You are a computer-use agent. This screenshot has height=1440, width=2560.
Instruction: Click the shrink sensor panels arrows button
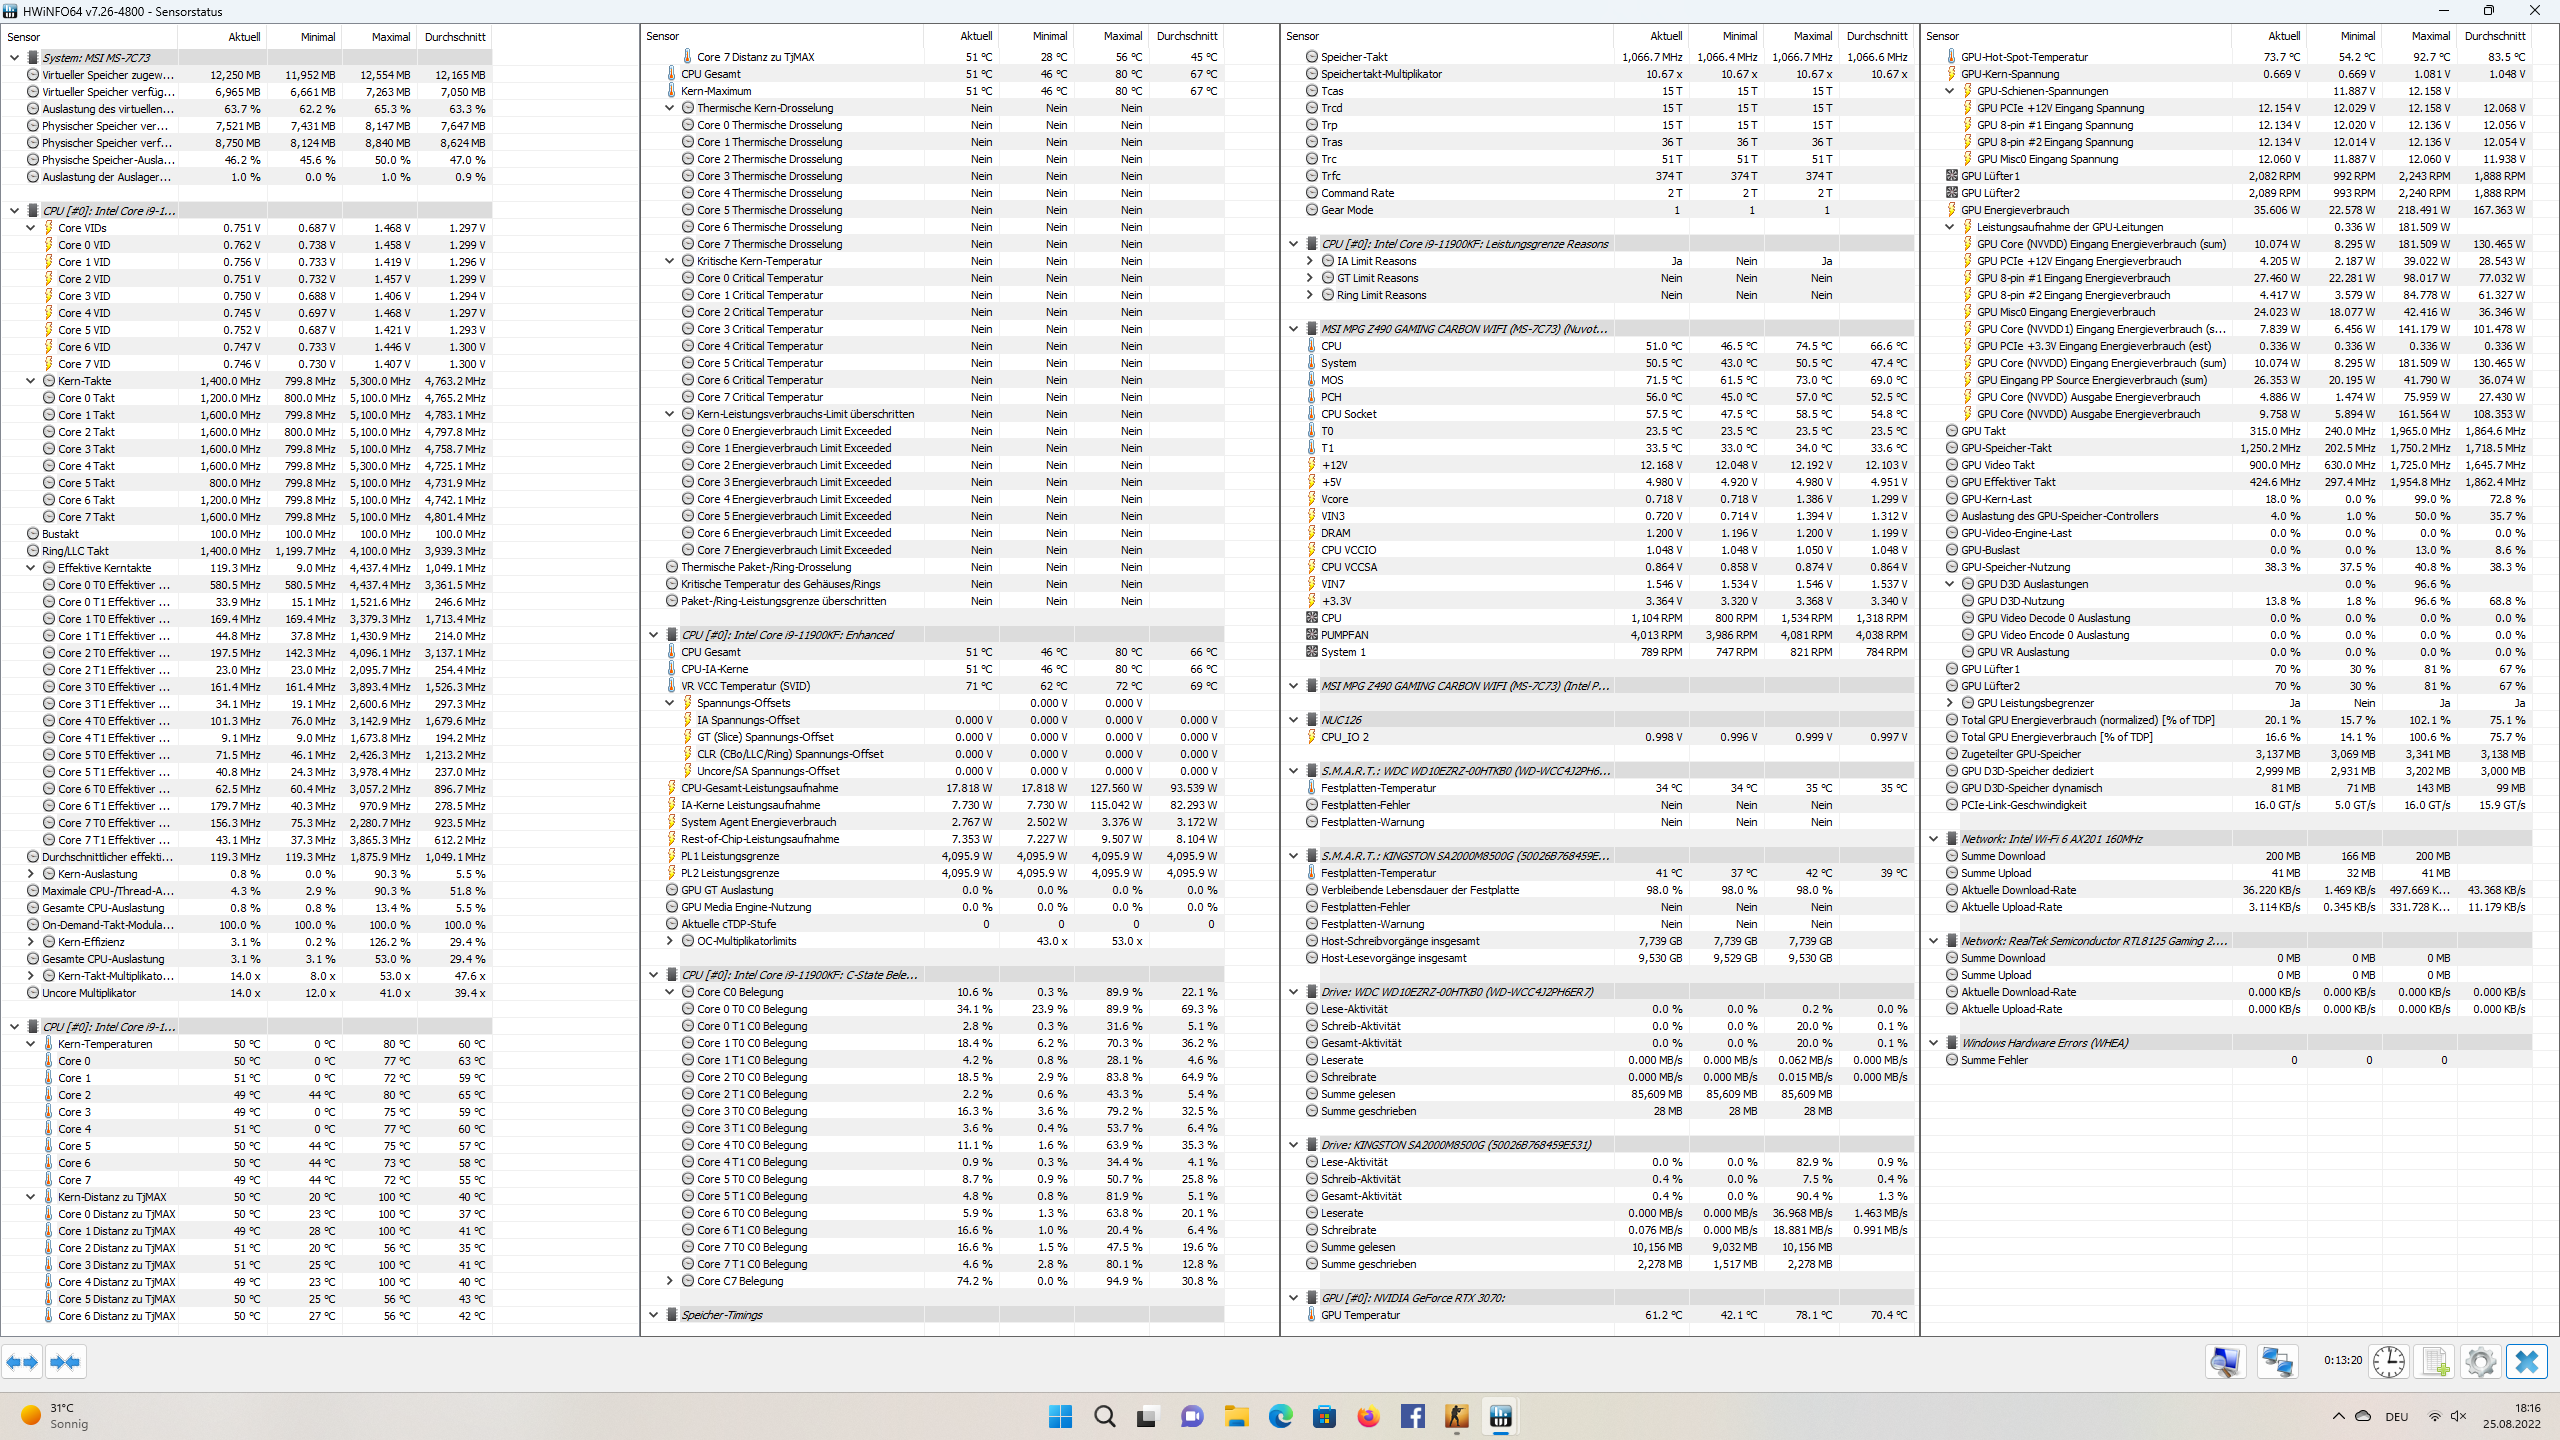[x=65, y=1362]
